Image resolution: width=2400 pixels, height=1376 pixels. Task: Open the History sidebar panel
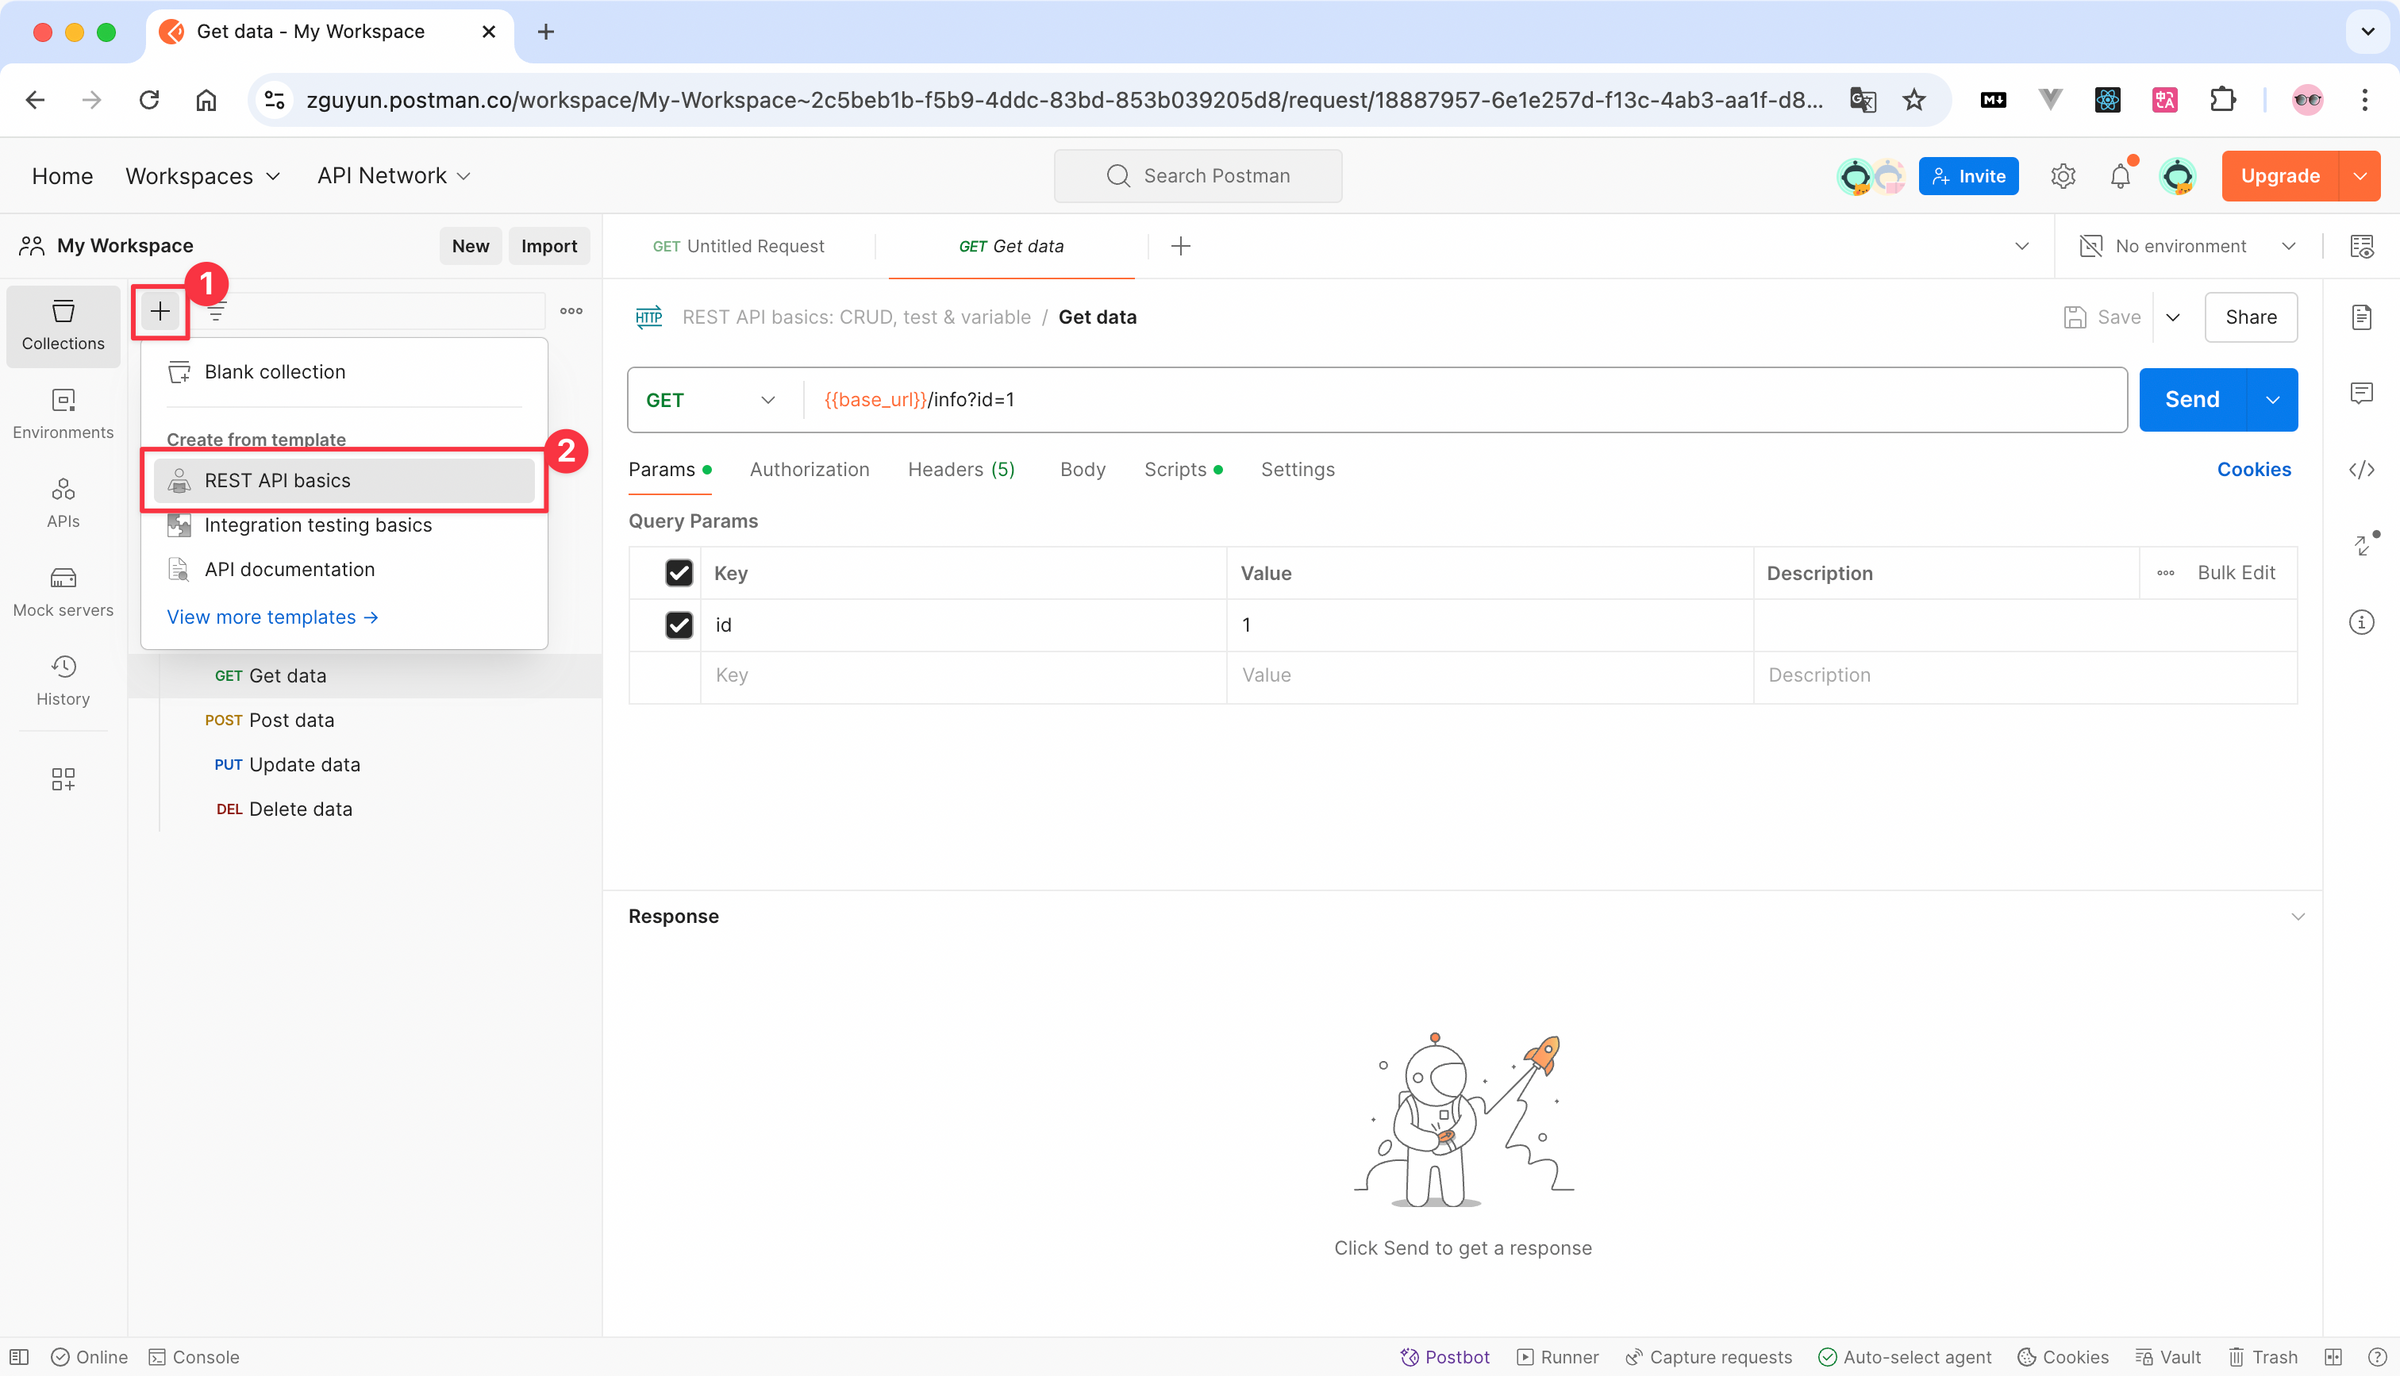pyautogui.click(x=63, y=680)
